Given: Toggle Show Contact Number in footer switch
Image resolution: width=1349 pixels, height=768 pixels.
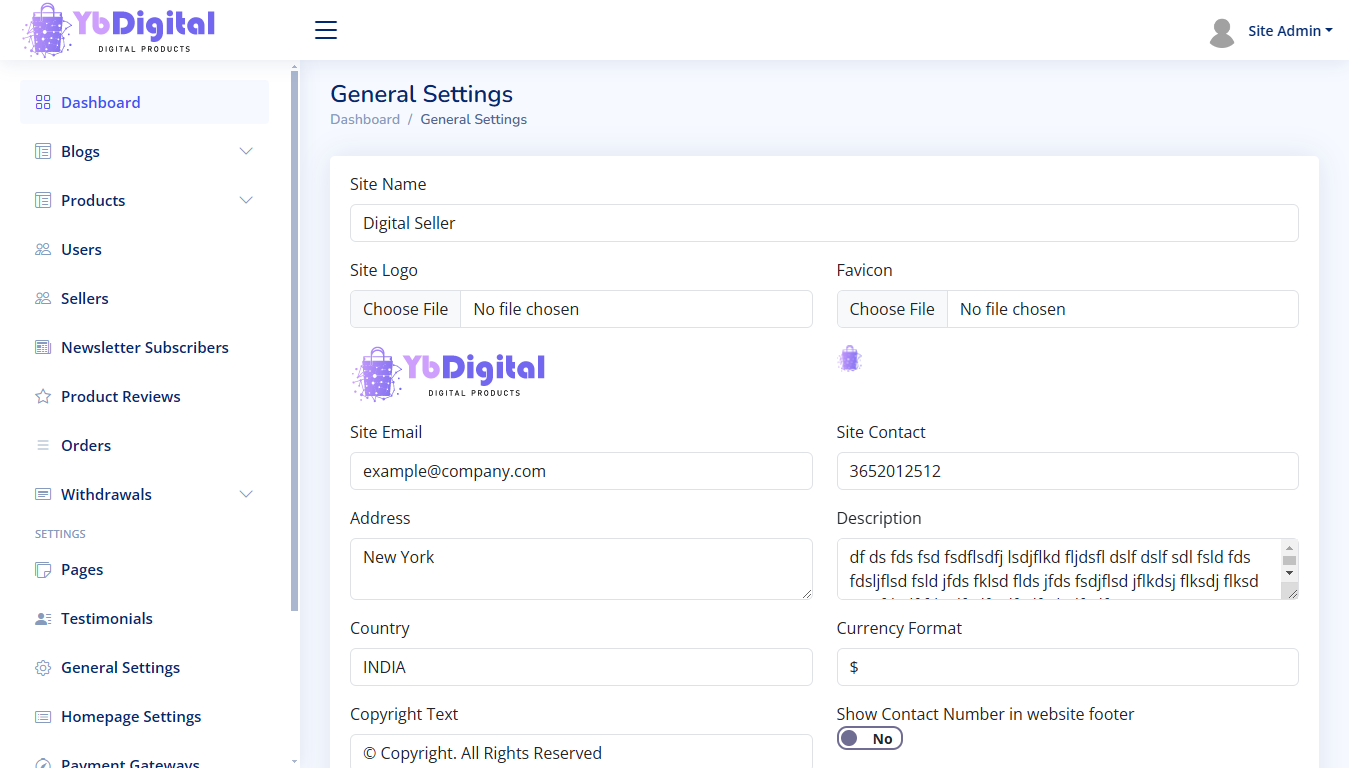Looking at the screenshot, I should (869, 739).
